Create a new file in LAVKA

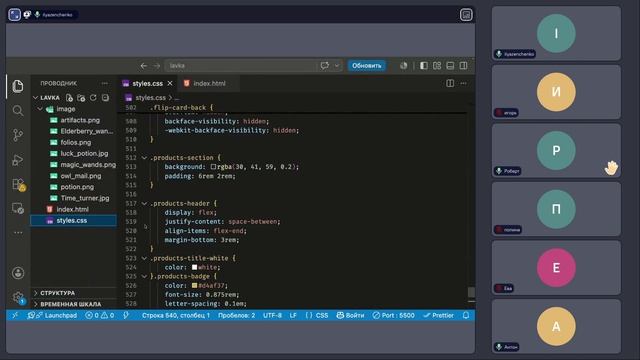point(69,98)
